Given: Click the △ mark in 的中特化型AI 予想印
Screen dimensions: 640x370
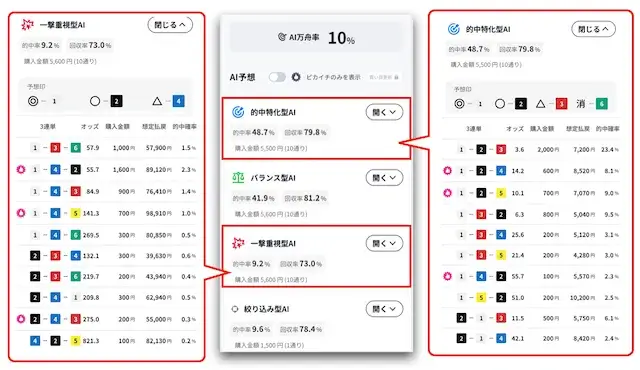Looking at the screenshot, I should tap(540, 104).
